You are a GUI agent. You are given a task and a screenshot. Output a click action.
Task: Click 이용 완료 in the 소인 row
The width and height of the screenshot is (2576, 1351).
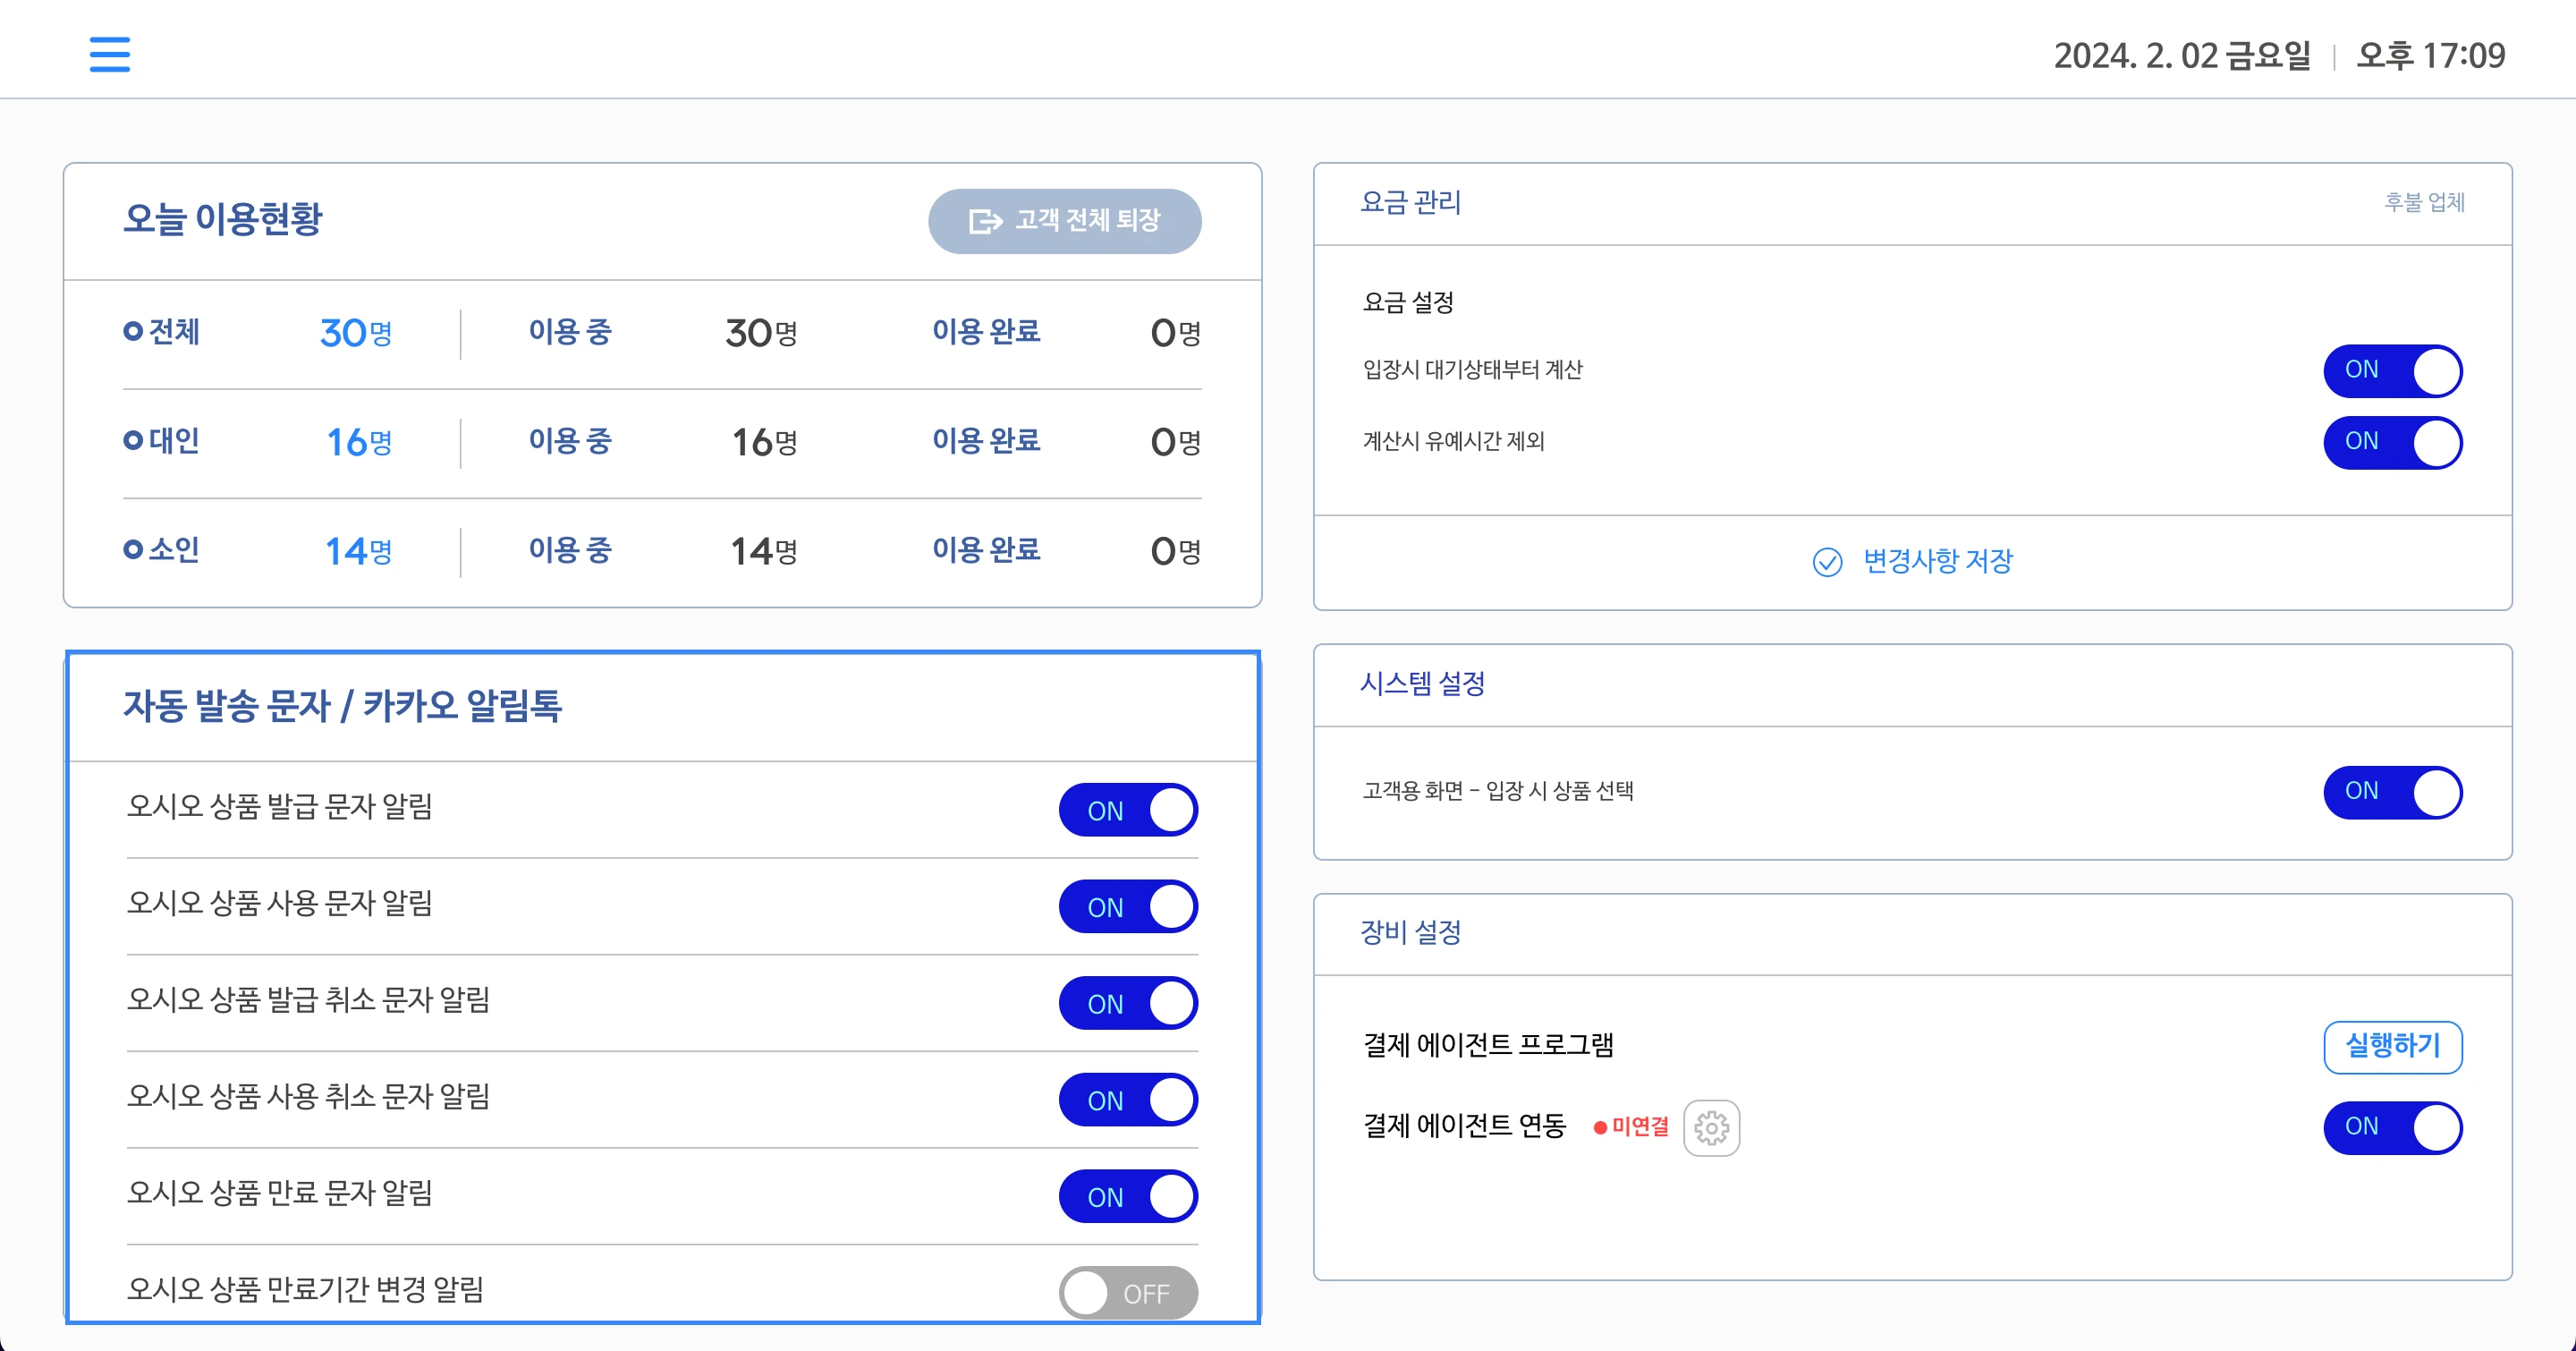click(x=986, y=550)
